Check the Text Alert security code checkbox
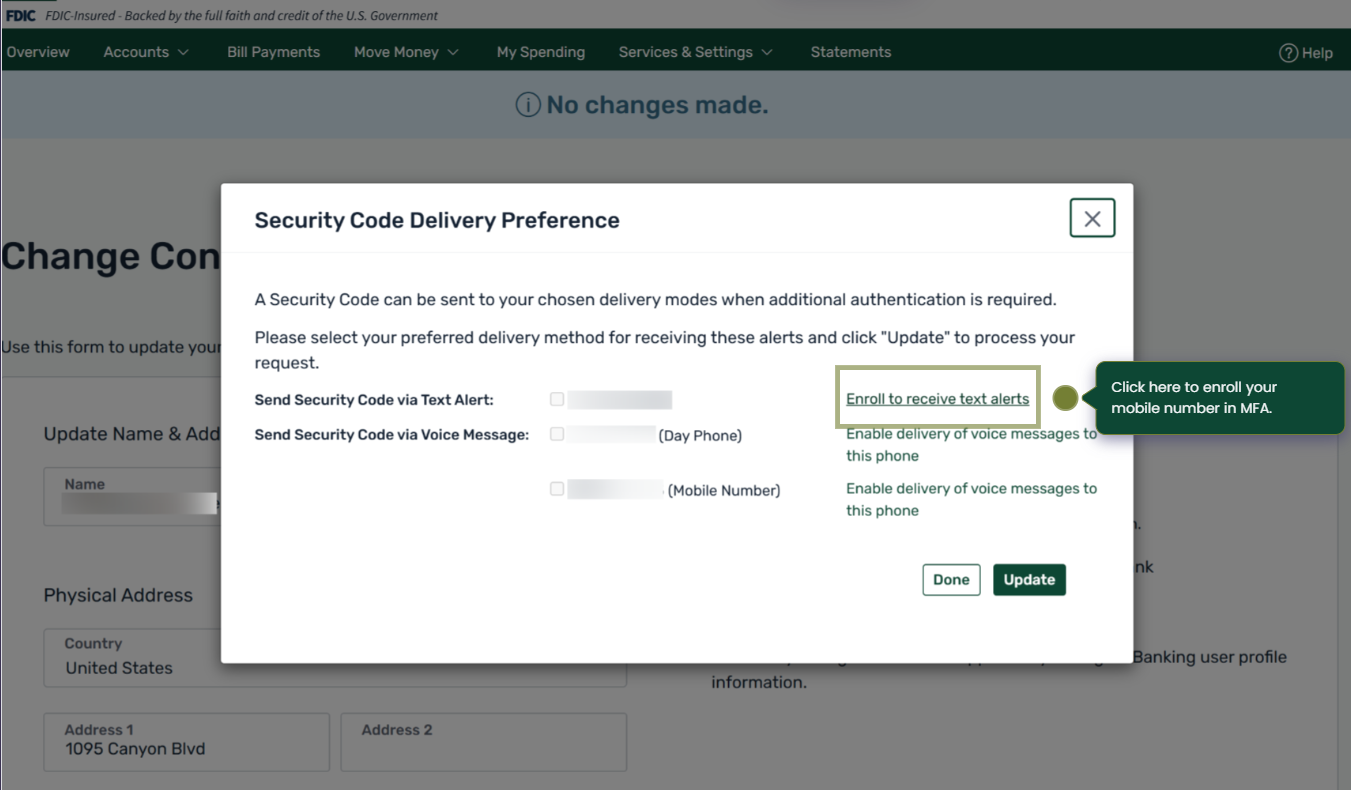Image resolution: width=1351 pixels, height=790 pixels. tap(557, 399)
